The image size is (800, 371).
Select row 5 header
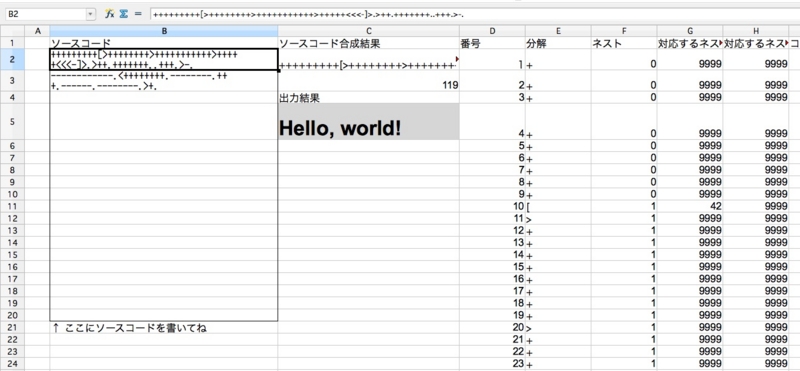point(12,121)
